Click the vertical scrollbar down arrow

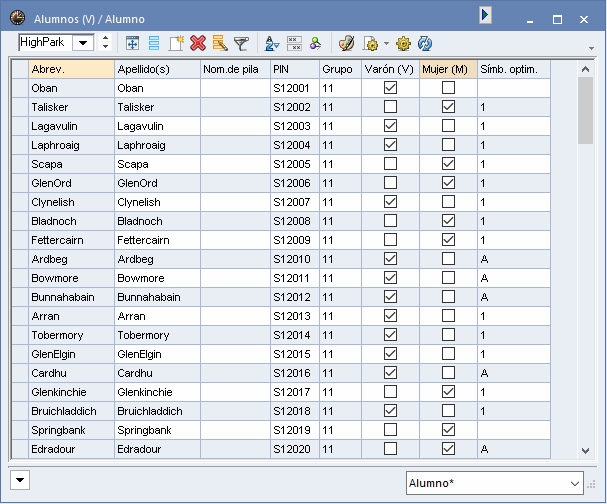pos(586,451)
